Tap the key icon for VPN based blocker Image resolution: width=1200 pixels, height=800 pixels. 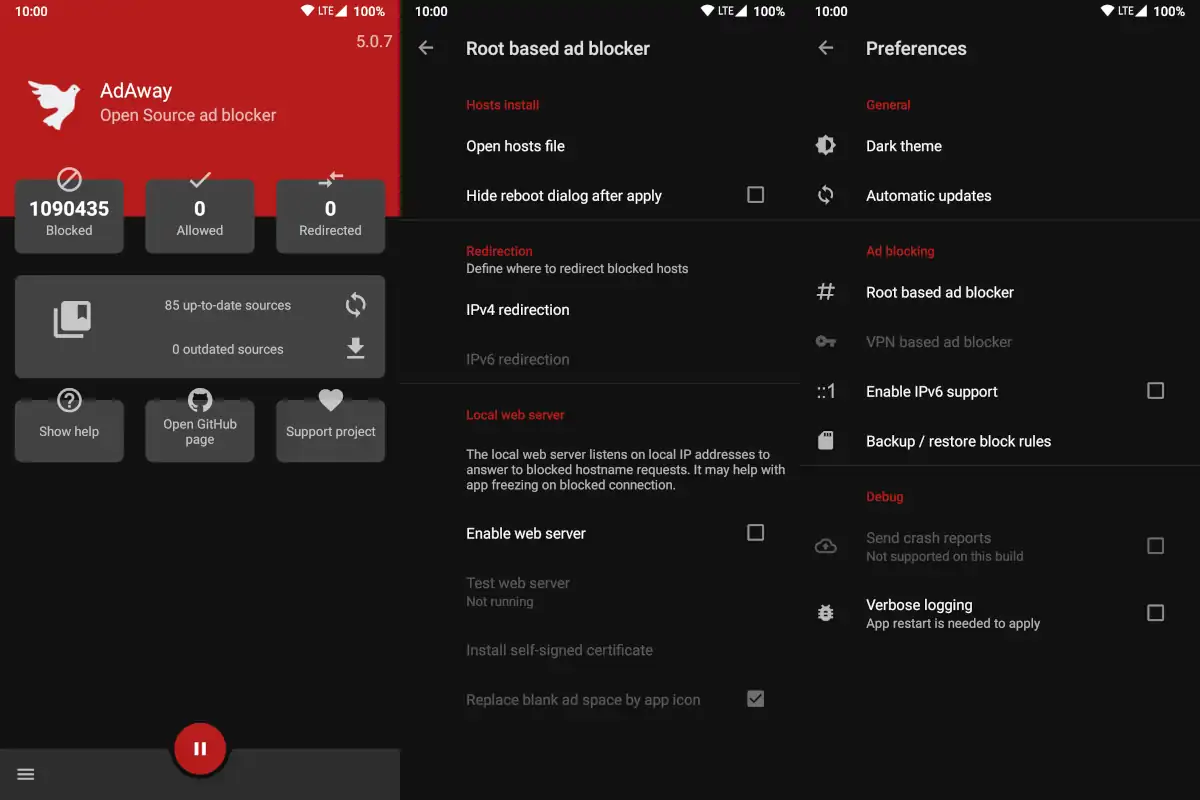tap(826, 341)
